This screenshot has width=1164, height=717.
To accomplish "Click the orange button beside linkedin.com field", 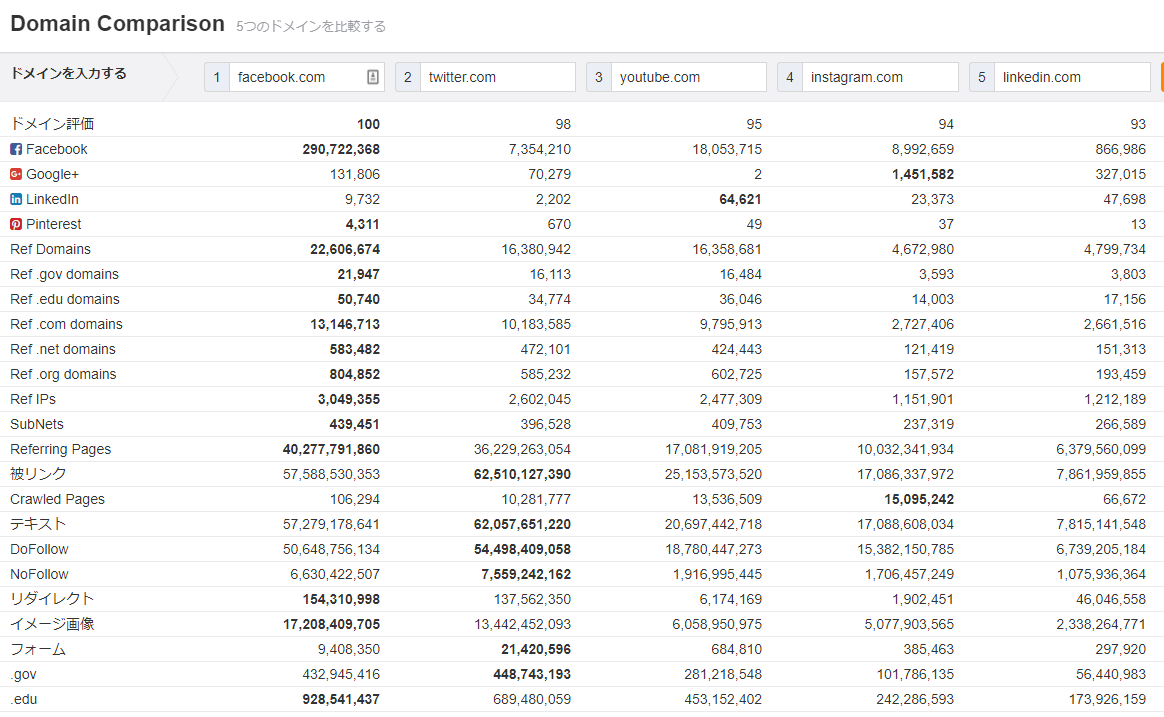I will pyautogui.click(x=1161, y=77).
